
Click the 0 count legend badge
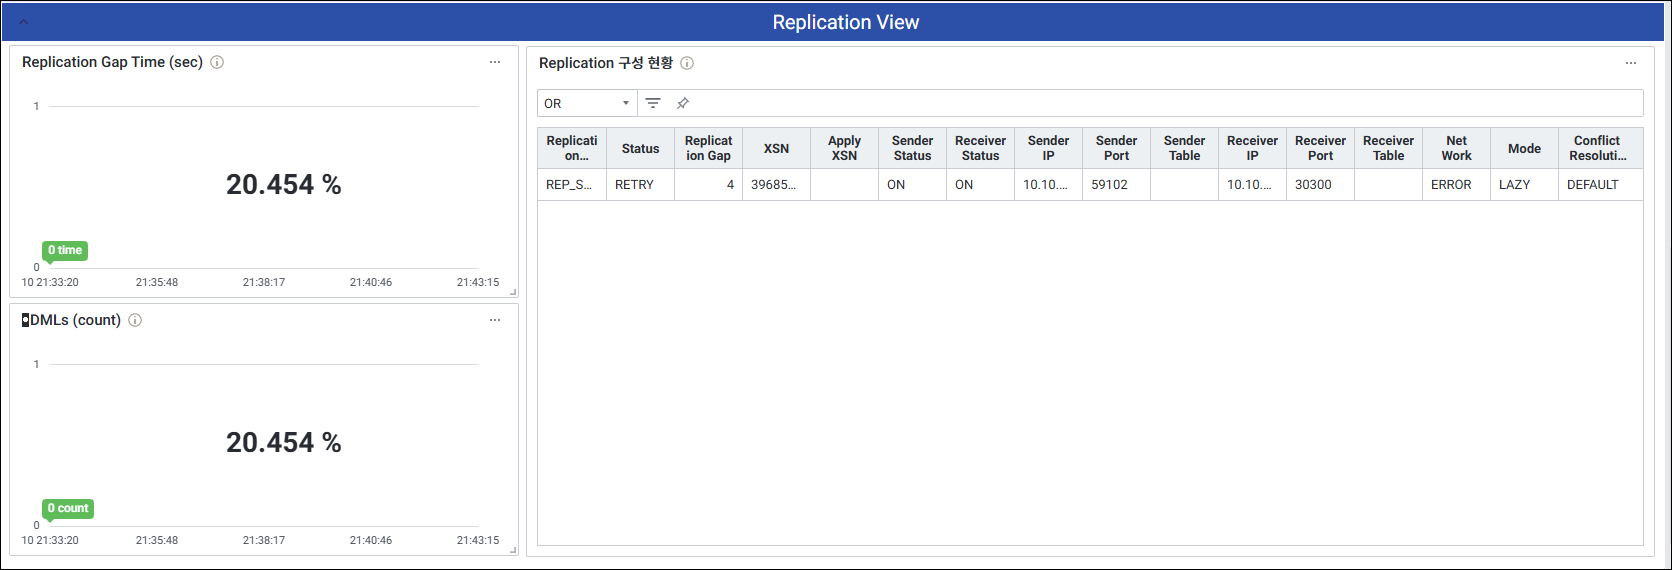pyautogui.click(x=68, y=508)
